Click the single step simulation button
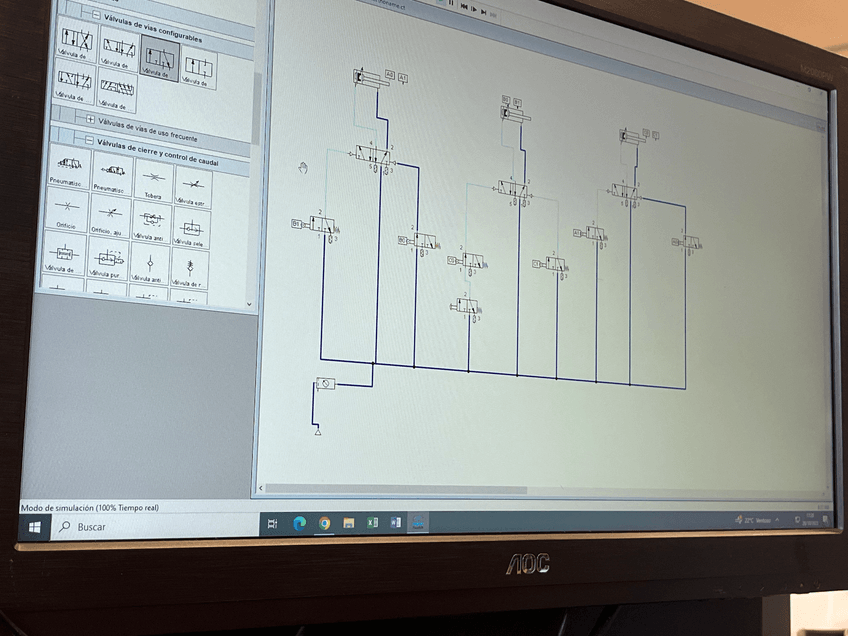Screen dimensions: 848x636 point(474,9)
